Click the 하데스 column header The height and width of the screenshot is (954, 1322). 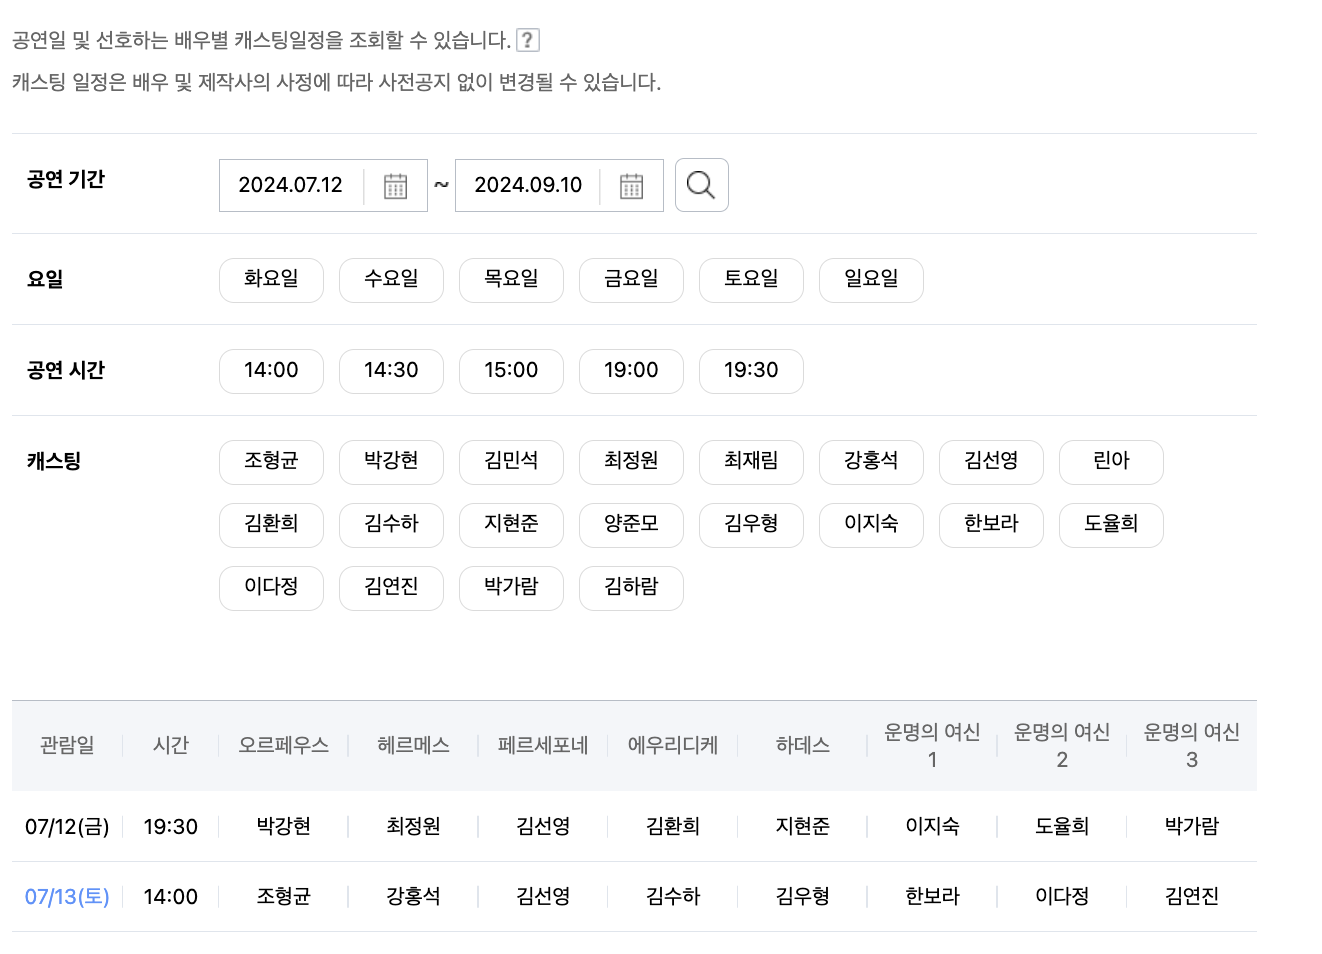pos(803,745)
